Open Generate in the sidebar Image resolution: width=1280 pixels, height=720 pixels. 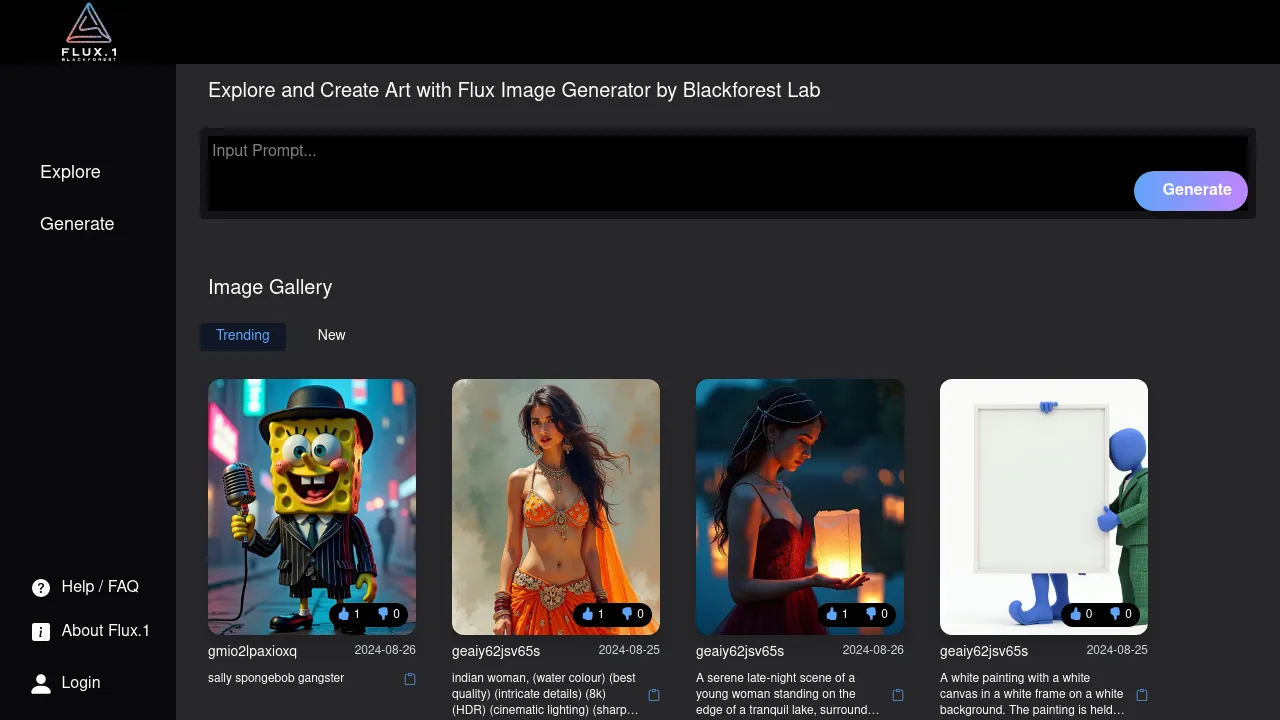77,224
